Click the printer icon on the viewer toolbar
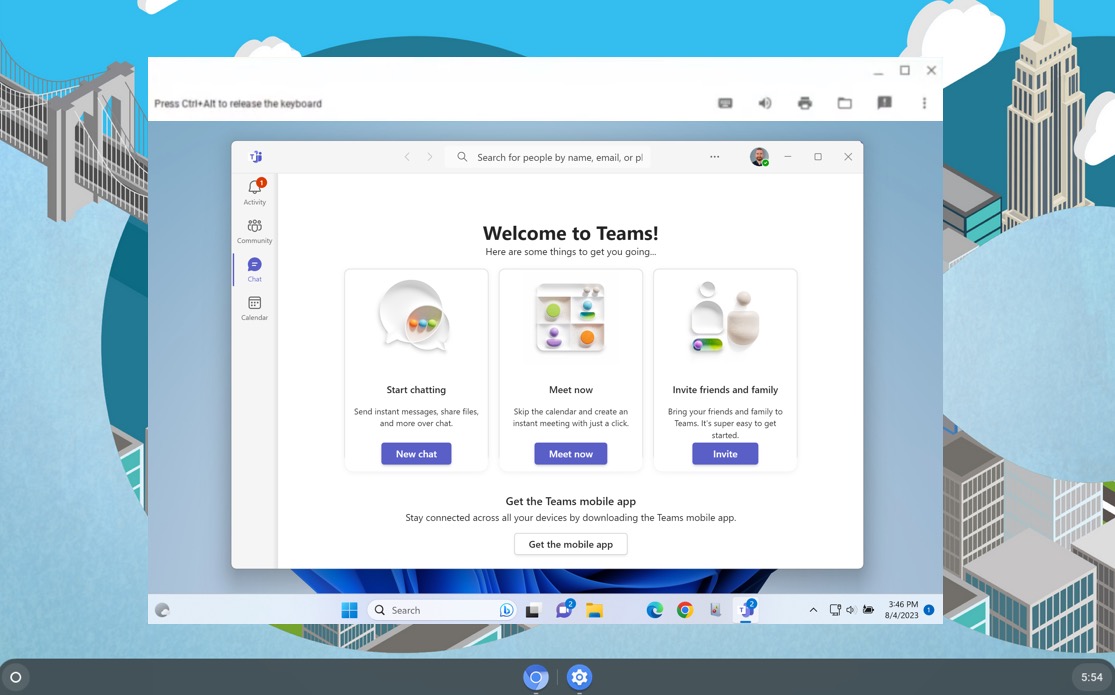1115x695 pixels. [804, 102]
